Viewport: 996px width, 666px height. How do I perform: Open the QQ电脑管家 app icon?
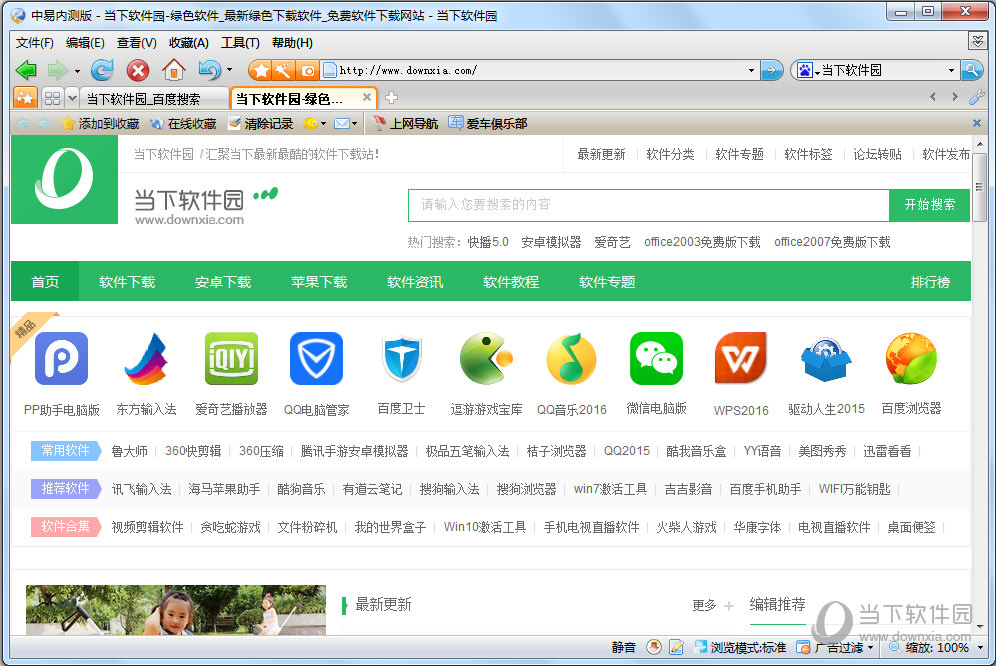tap(316, 358)
